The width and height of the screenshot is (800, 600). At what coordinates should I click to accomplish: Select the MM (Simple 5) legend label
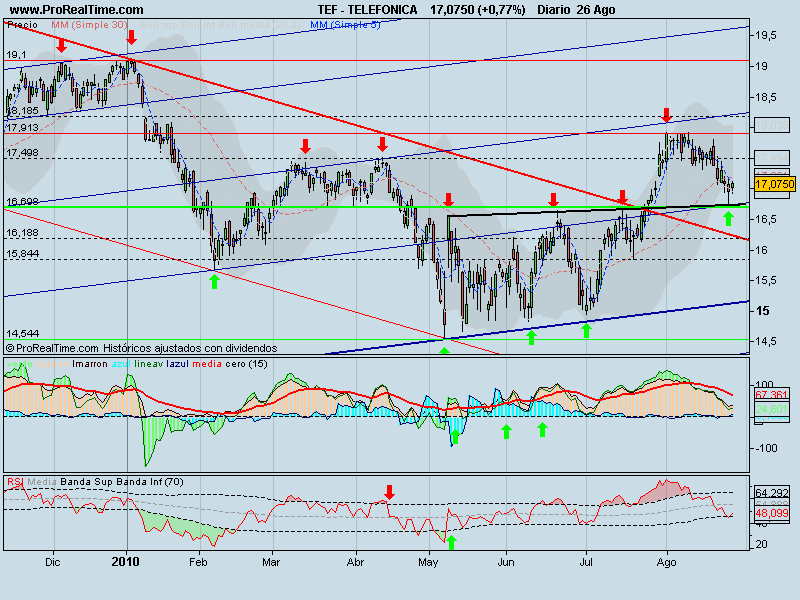tap(345, 24)
